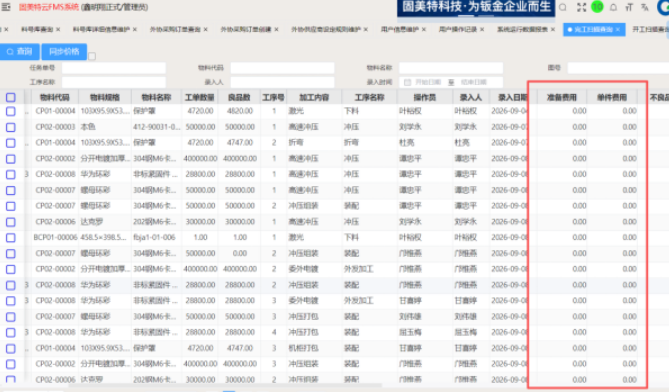Viewport: 669px width, 392px height.
Task: Close the 外协采购订单查询 tab
Action: (206, 29)
